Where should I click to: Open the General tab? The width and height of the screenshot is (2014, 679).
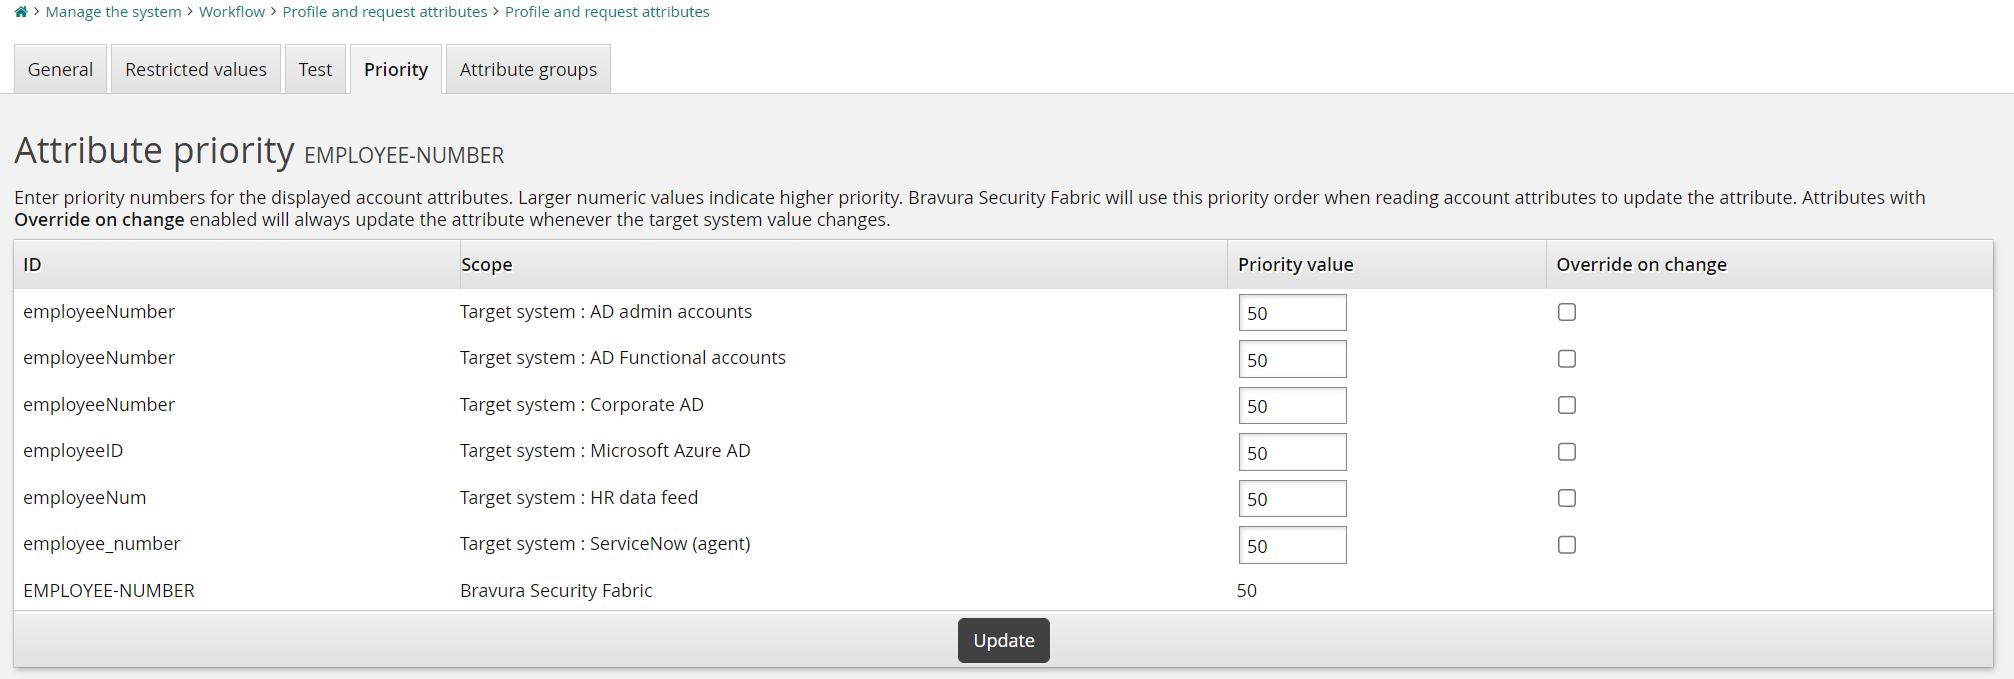pyautogui.click(x=60, y=70)
